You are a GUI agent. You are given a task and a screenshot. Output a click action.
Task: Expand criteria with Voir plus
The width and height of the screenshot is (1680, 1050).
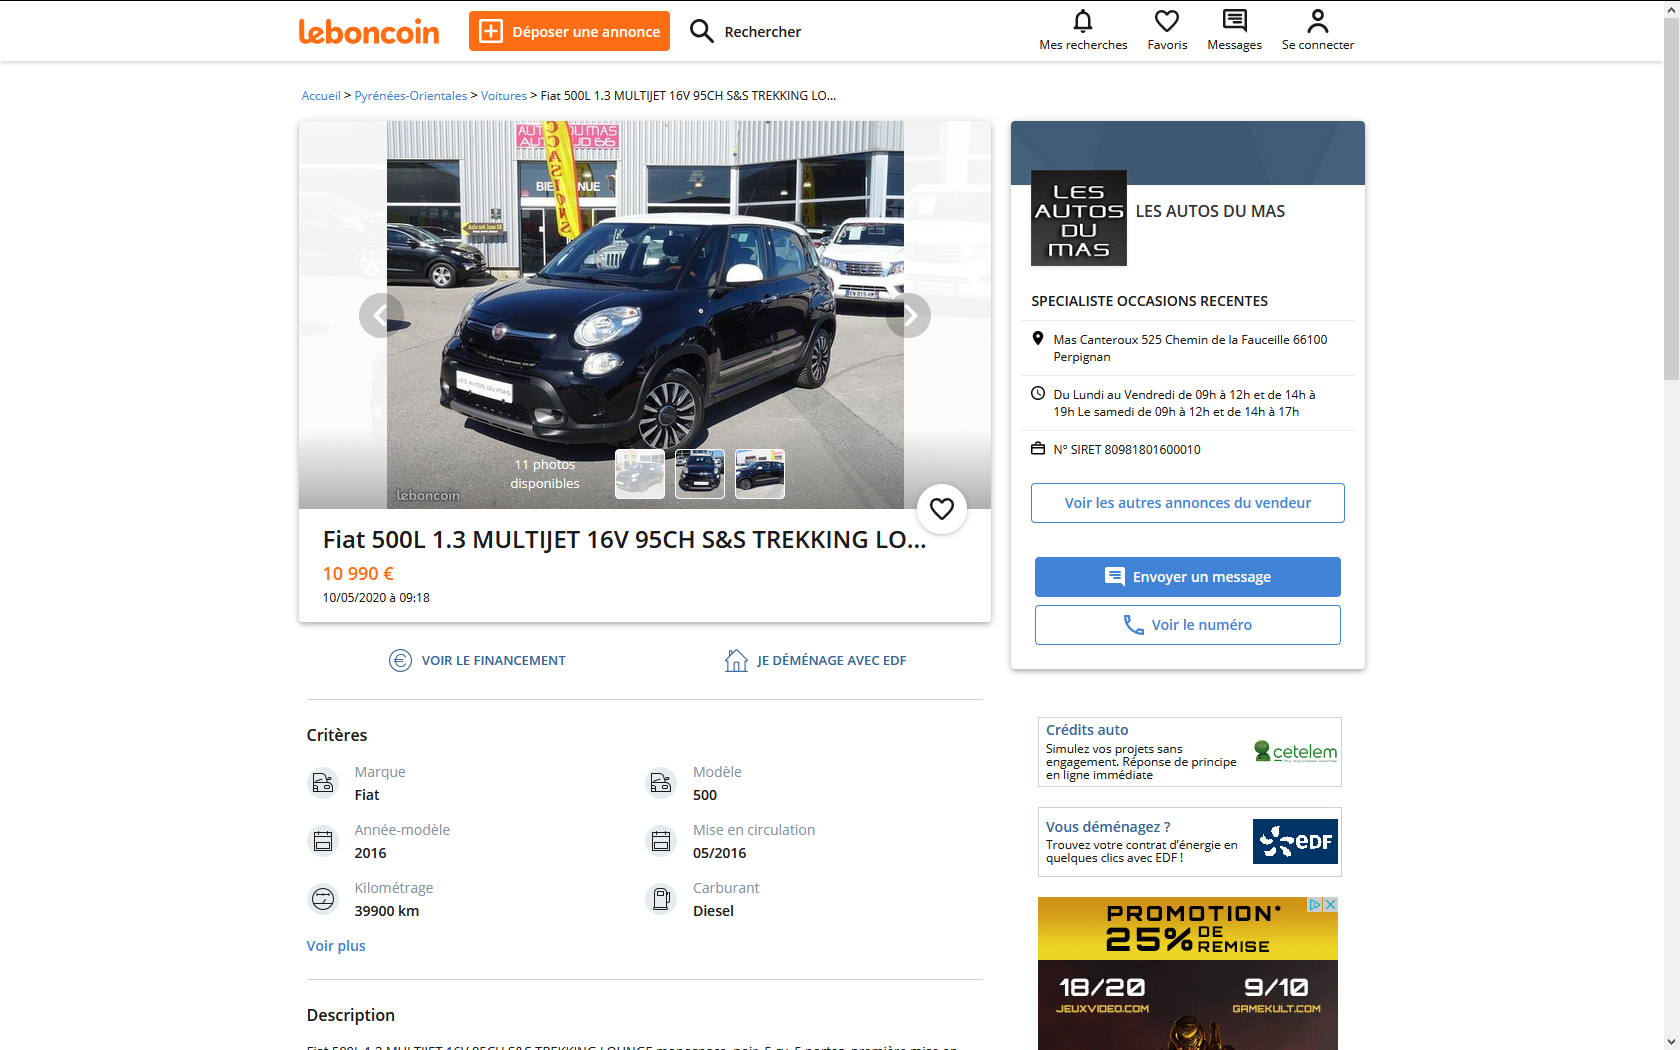click(x=336, y=946)
